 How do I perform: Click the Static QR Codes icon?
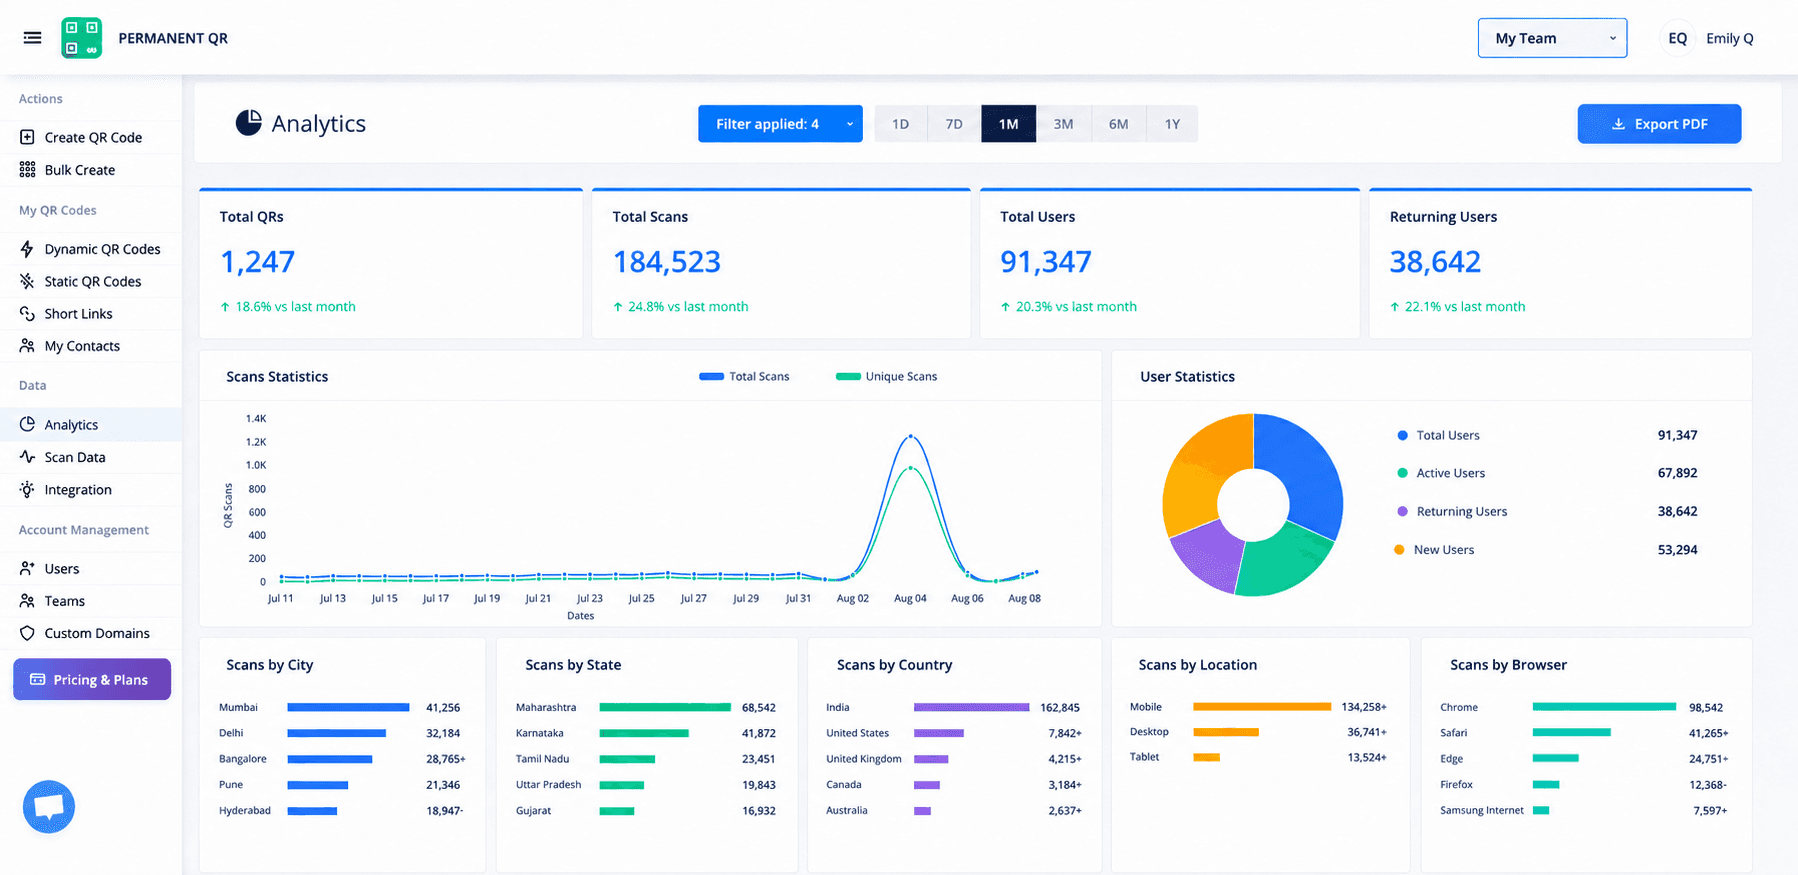[x=27, y=281]
